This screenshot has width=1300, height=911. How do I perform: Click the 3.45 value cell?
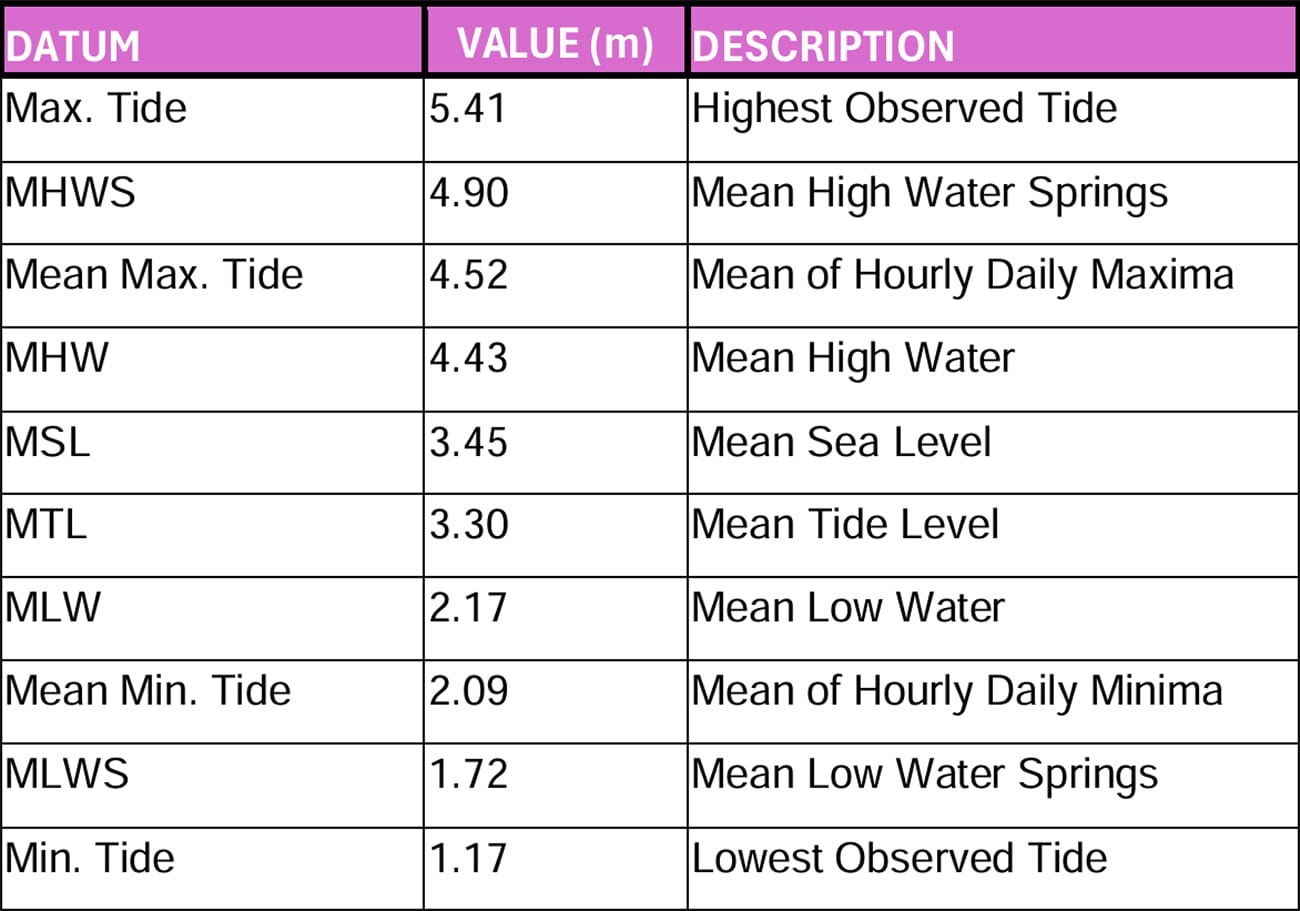[x=468, y=441]
